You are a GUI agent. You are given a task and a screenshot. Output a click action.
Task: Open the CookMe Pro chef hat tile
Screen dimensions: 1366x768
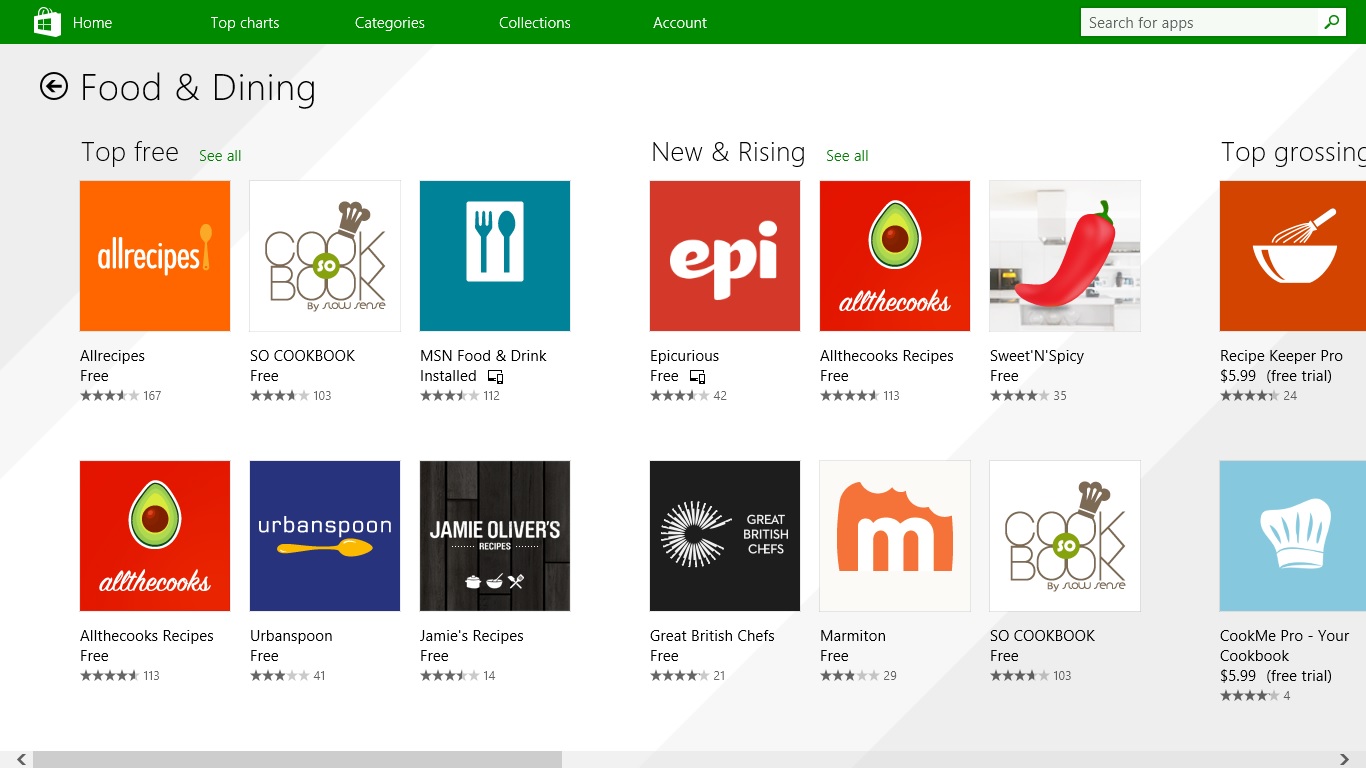coord(1293,536)
